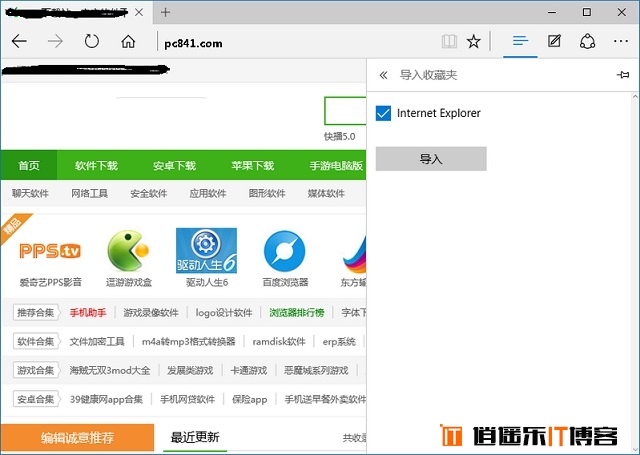Click the address bar pc841.com

(x=193, y=43)
